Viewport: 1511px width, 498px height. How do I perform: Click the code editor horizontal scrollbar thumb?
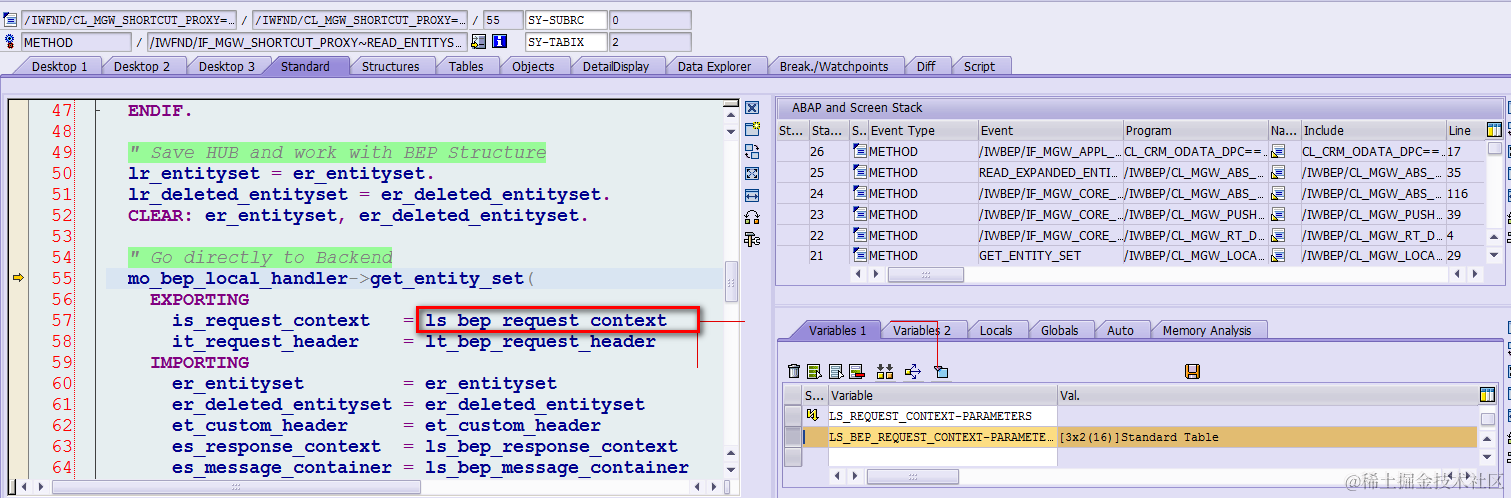click(x=236, y=487)
